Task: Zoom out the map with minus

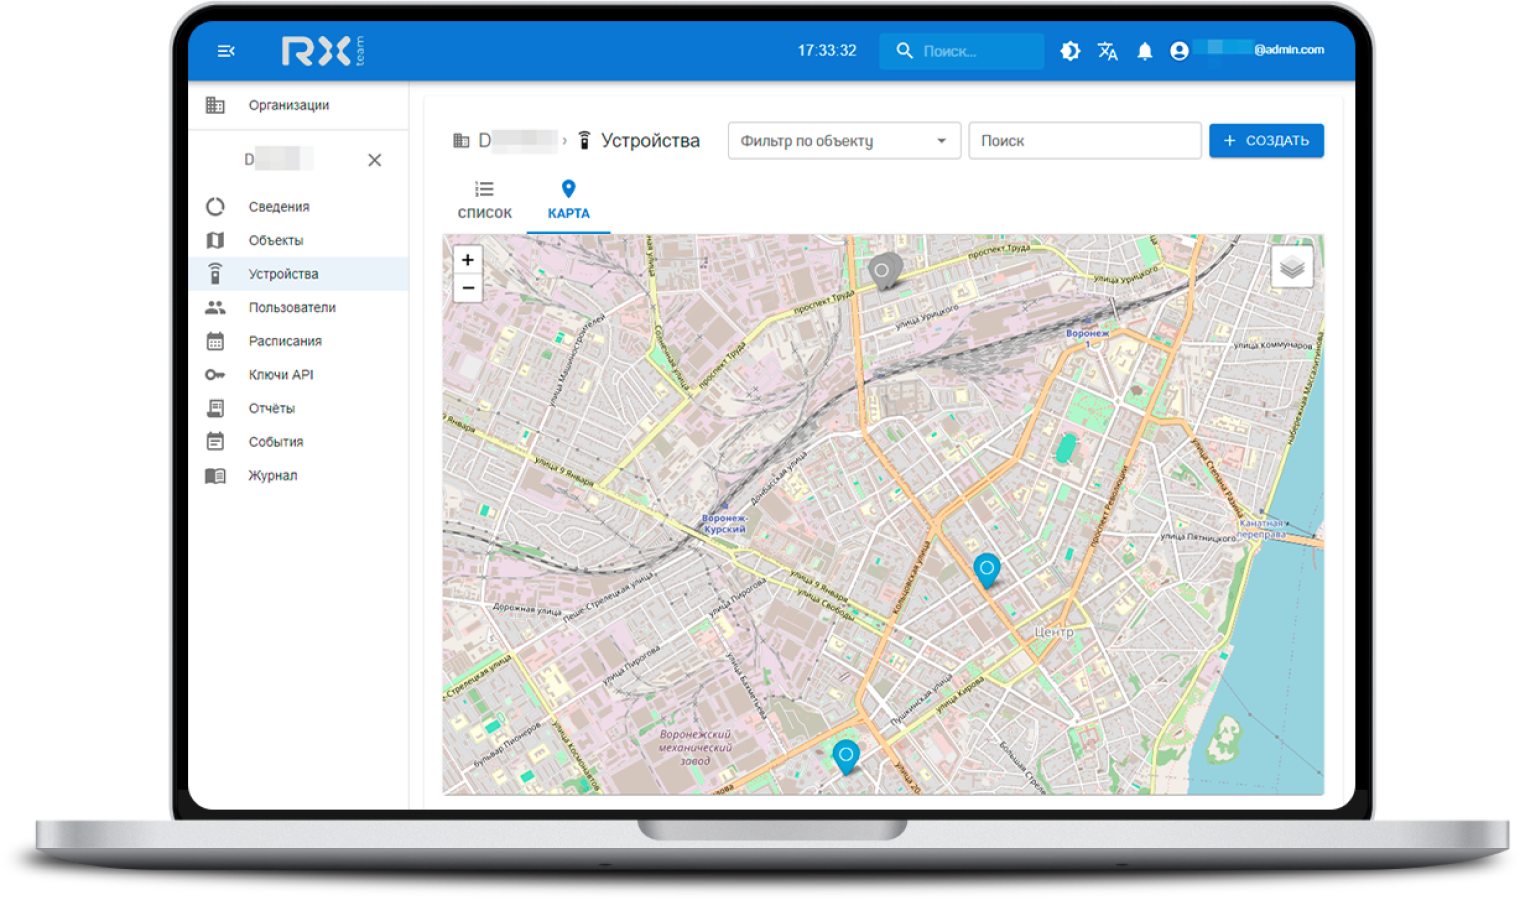Action: point(467,288)
